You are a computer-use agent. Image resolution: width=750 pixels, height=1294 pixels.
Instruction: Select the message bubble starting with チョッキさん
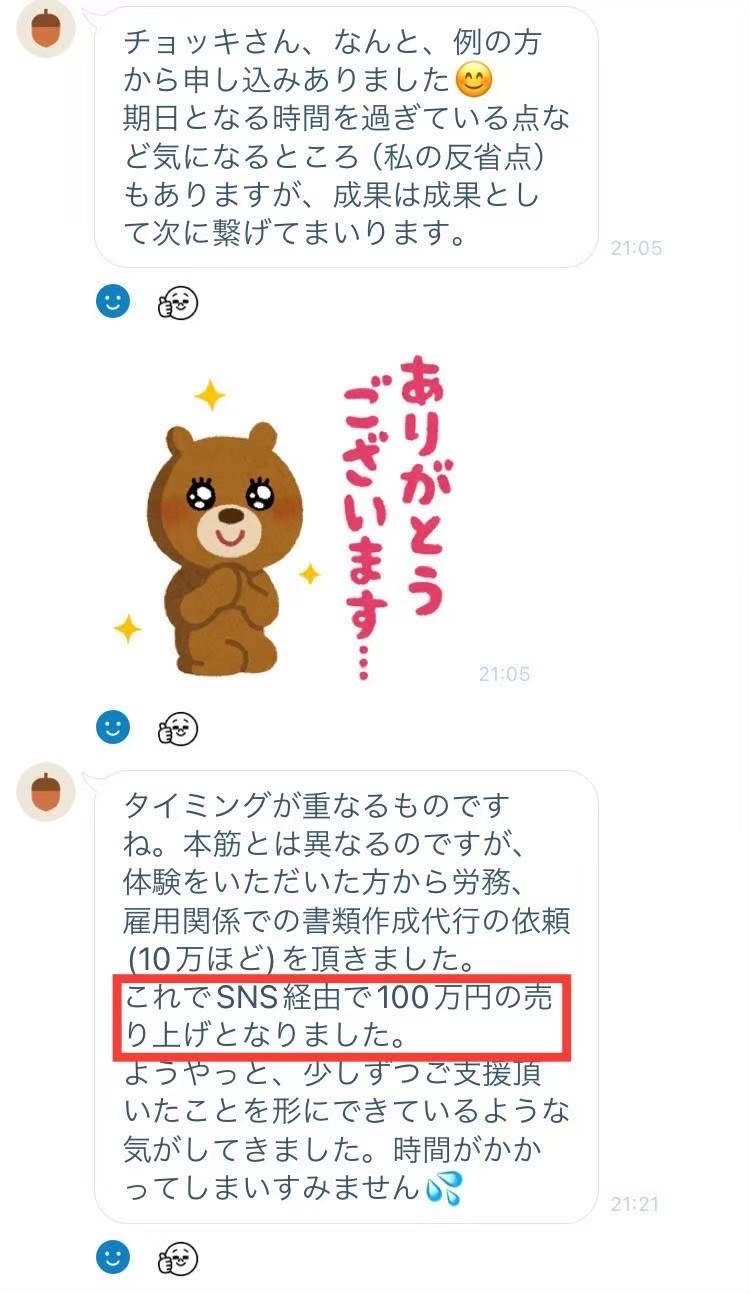[x=345, y=137]
